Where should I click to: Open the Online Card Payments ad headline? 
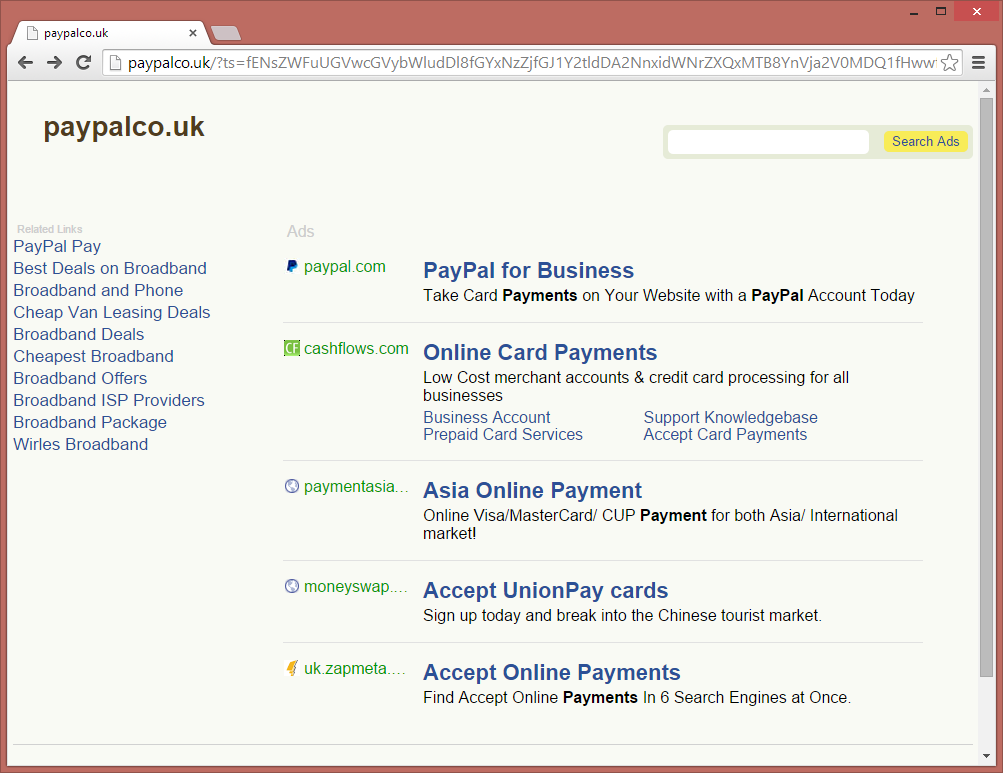[540, 353]
